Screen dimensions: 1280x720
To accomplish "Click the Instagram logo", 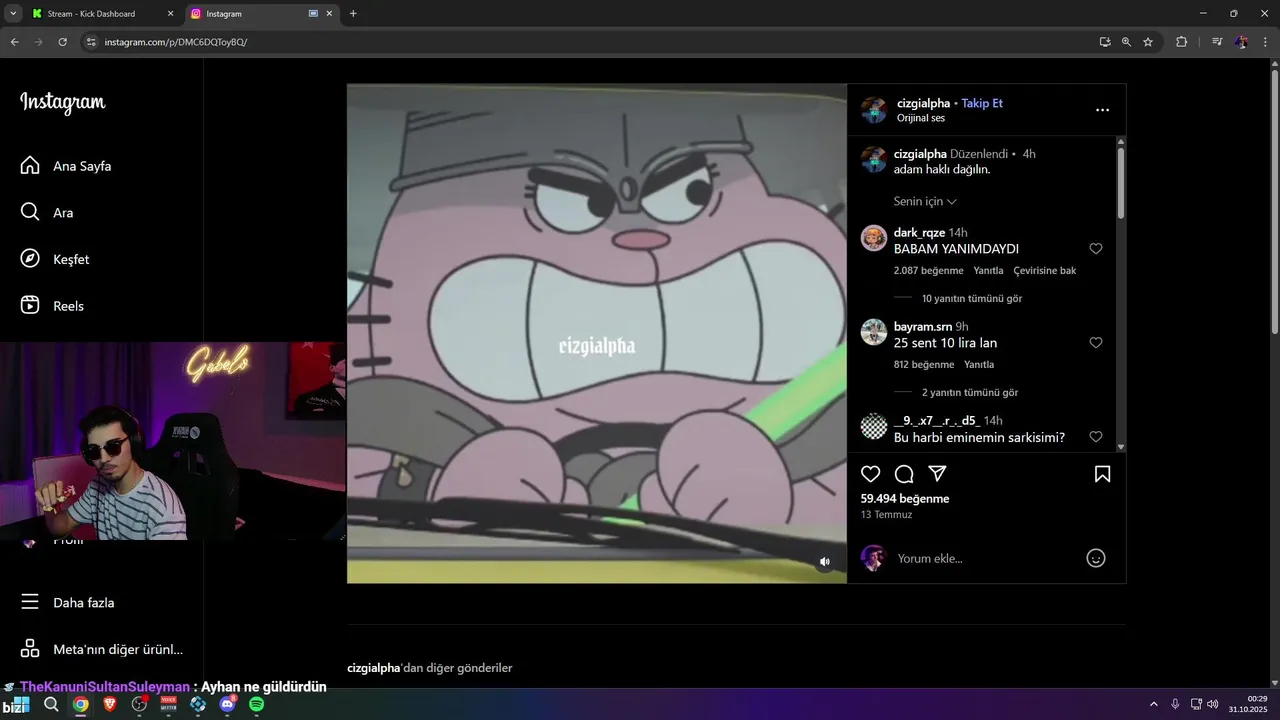I will [x=62, y=102].
